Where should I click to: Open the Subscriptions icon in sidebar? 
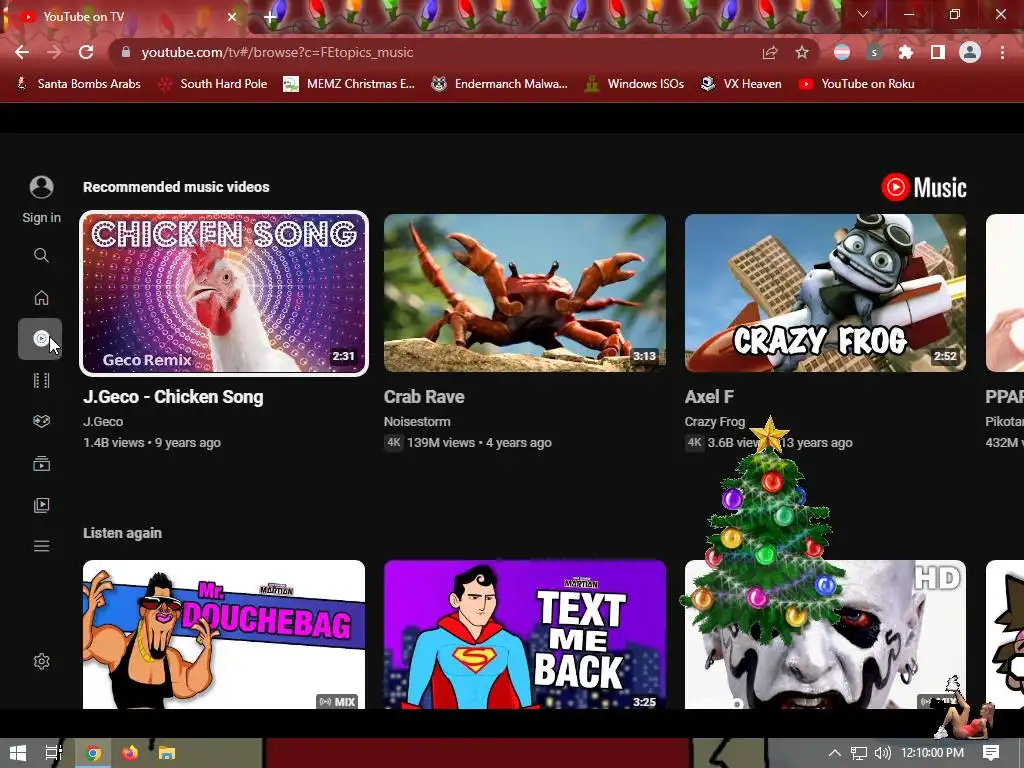[41, 464]
